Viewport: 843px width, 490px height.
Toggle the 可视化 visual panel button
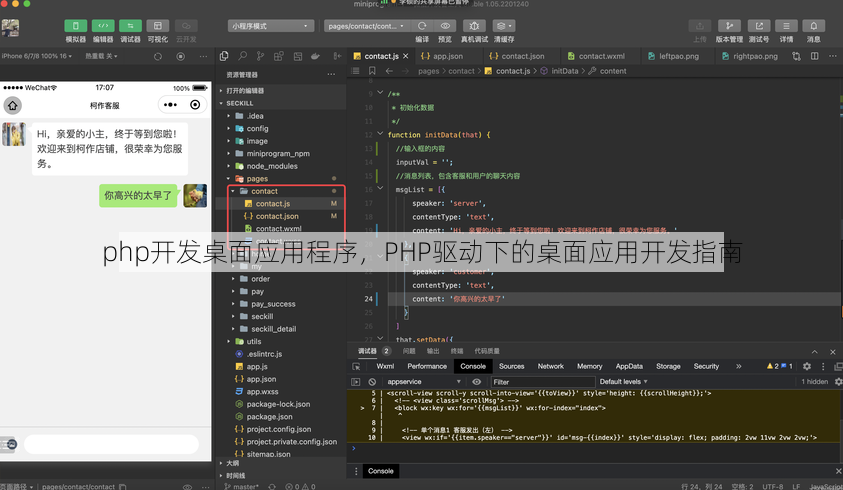(158, 26)
